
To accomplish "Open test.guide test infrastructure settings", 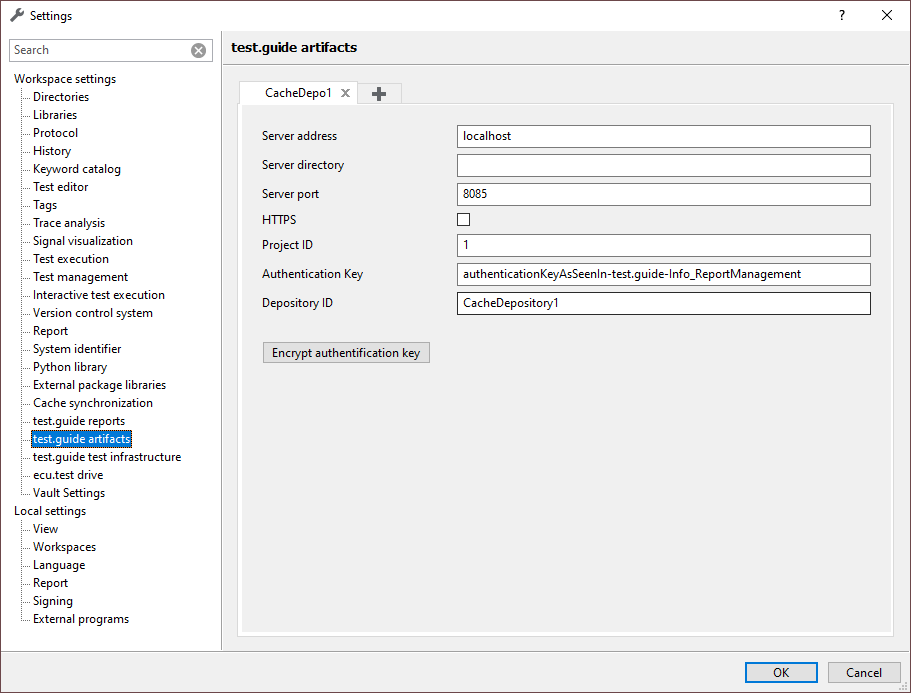I will (107, 457).
